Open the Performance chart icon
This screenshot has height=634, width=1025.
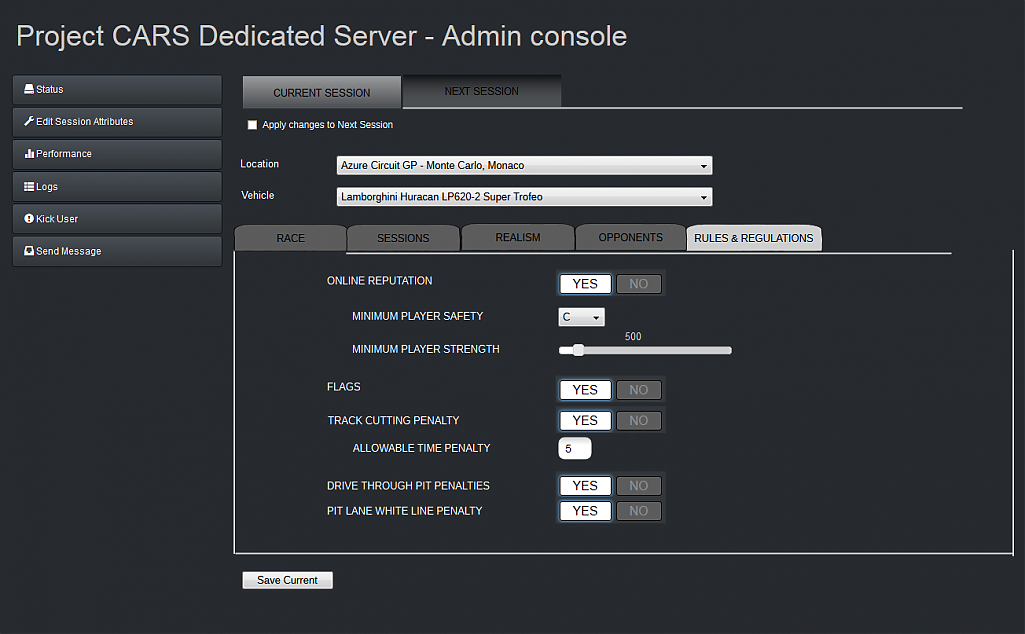click(29, 154)
